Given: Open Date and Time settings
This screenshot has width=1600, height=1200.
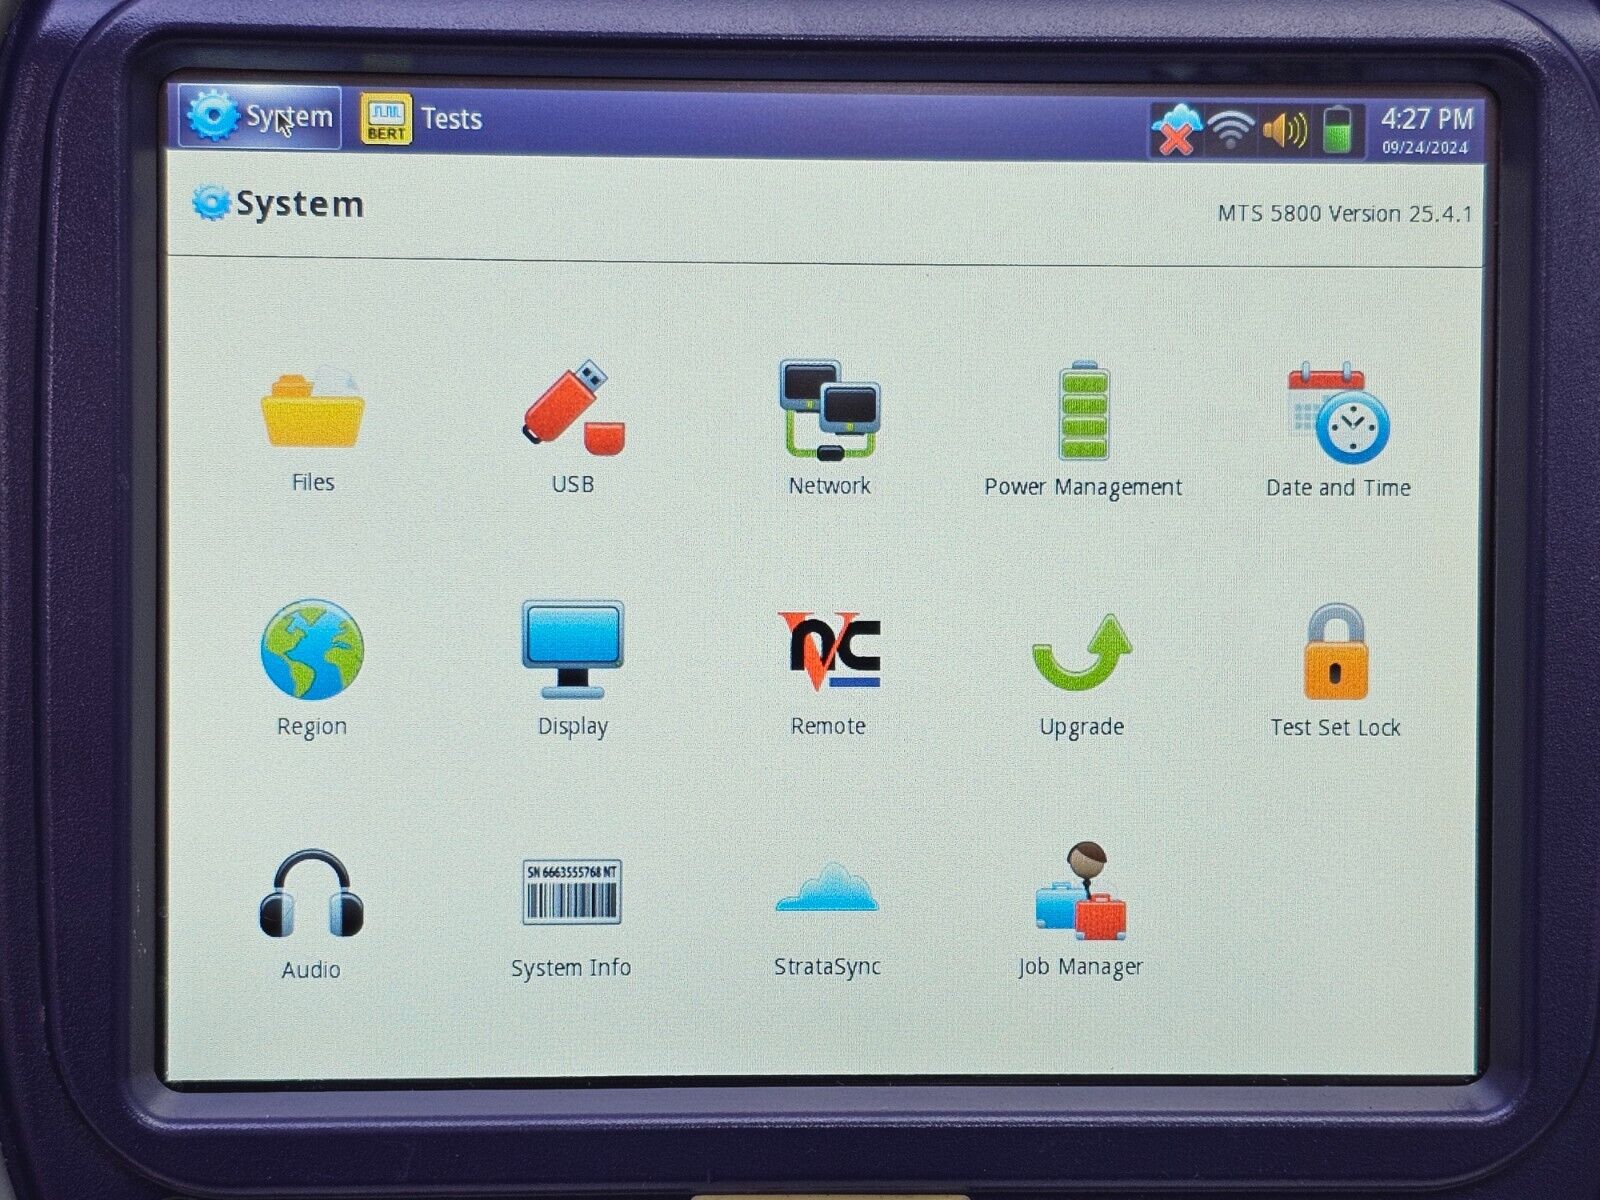Looking at the screenshot, I should point(1338,414).
